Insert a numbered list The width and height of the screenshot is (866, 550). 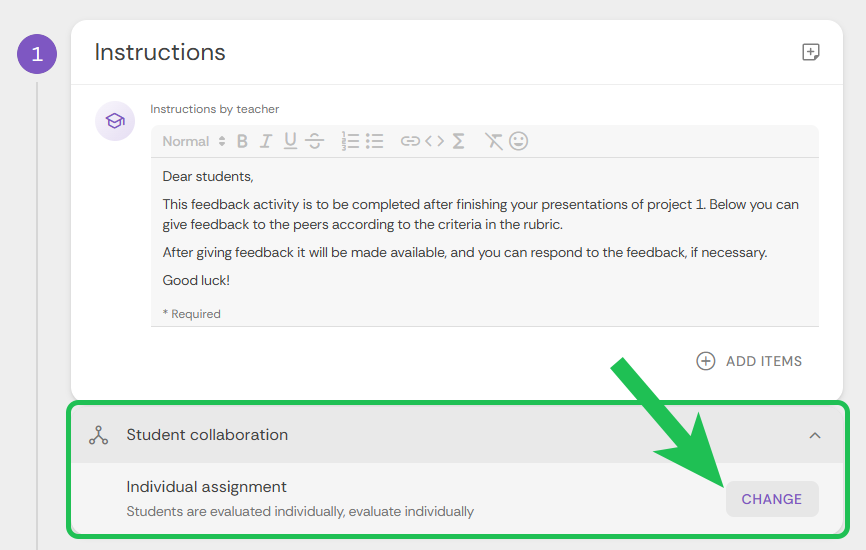[350, 142]
